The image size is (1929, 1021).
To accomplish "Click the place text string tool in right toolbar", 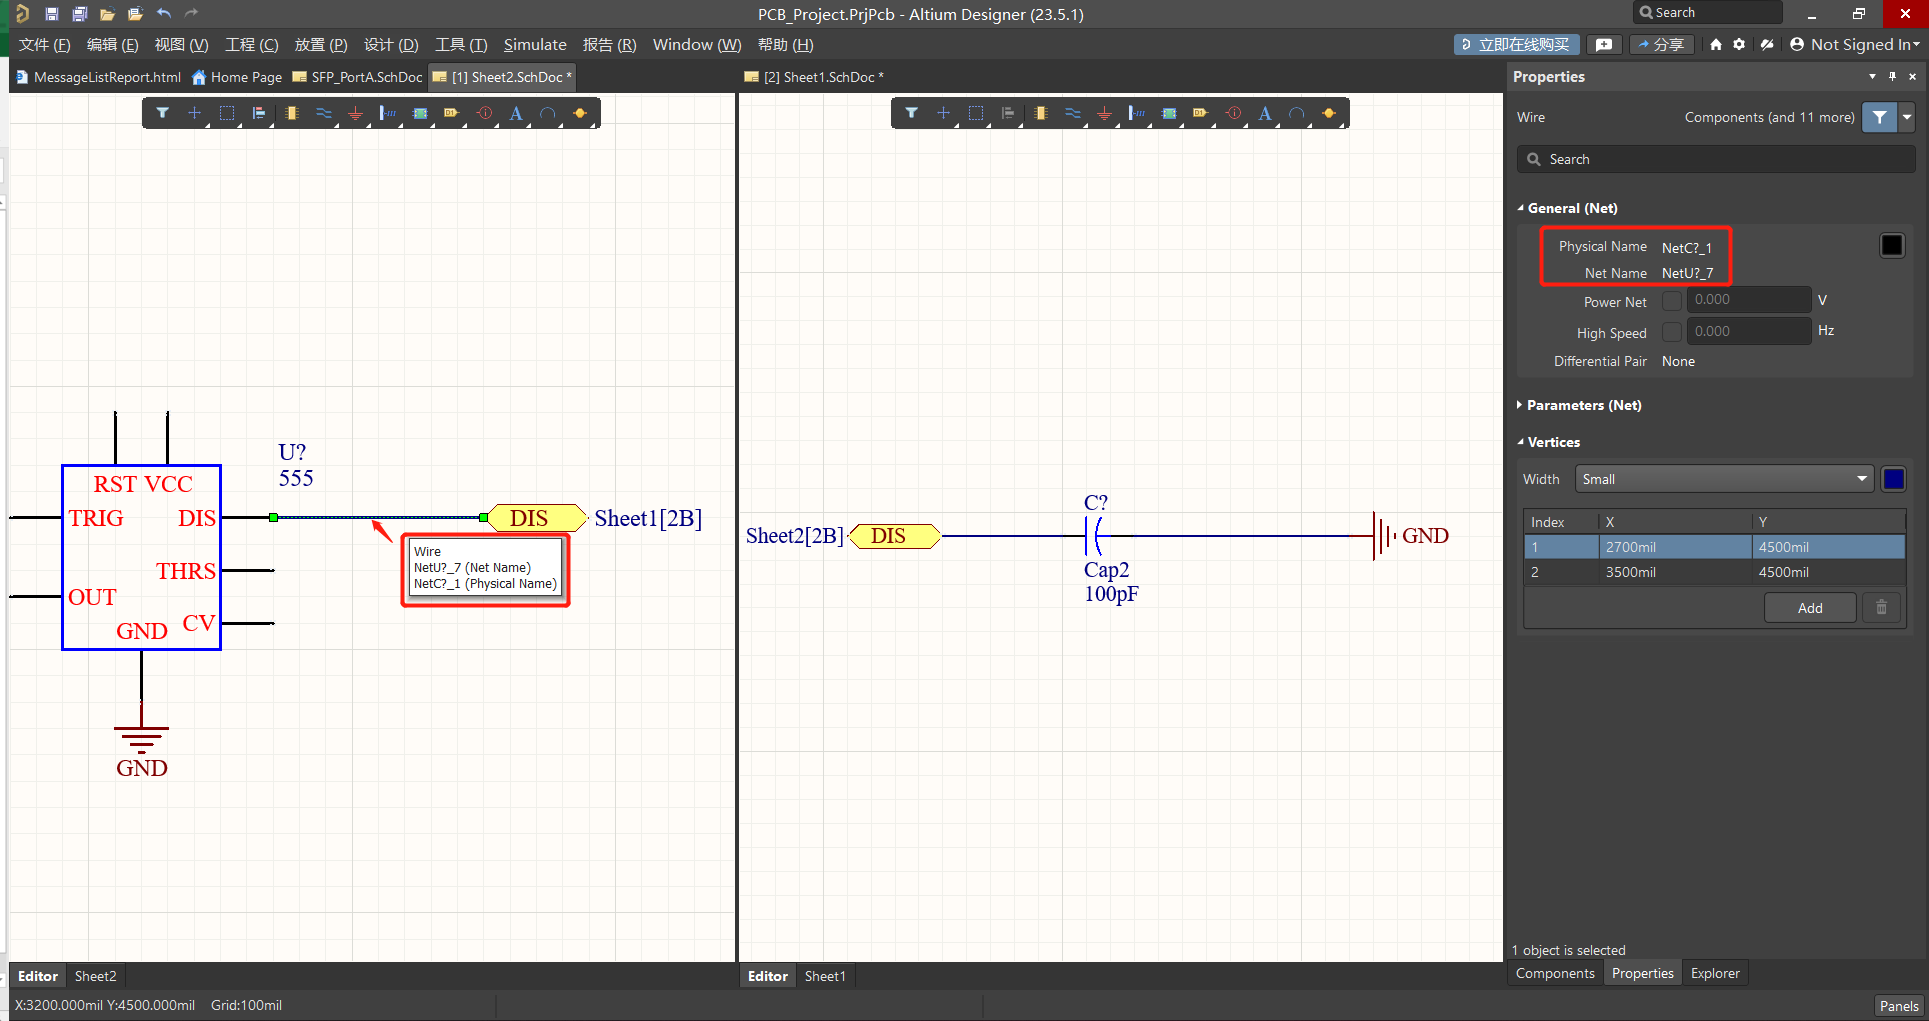I will [x=1265, y=113].
